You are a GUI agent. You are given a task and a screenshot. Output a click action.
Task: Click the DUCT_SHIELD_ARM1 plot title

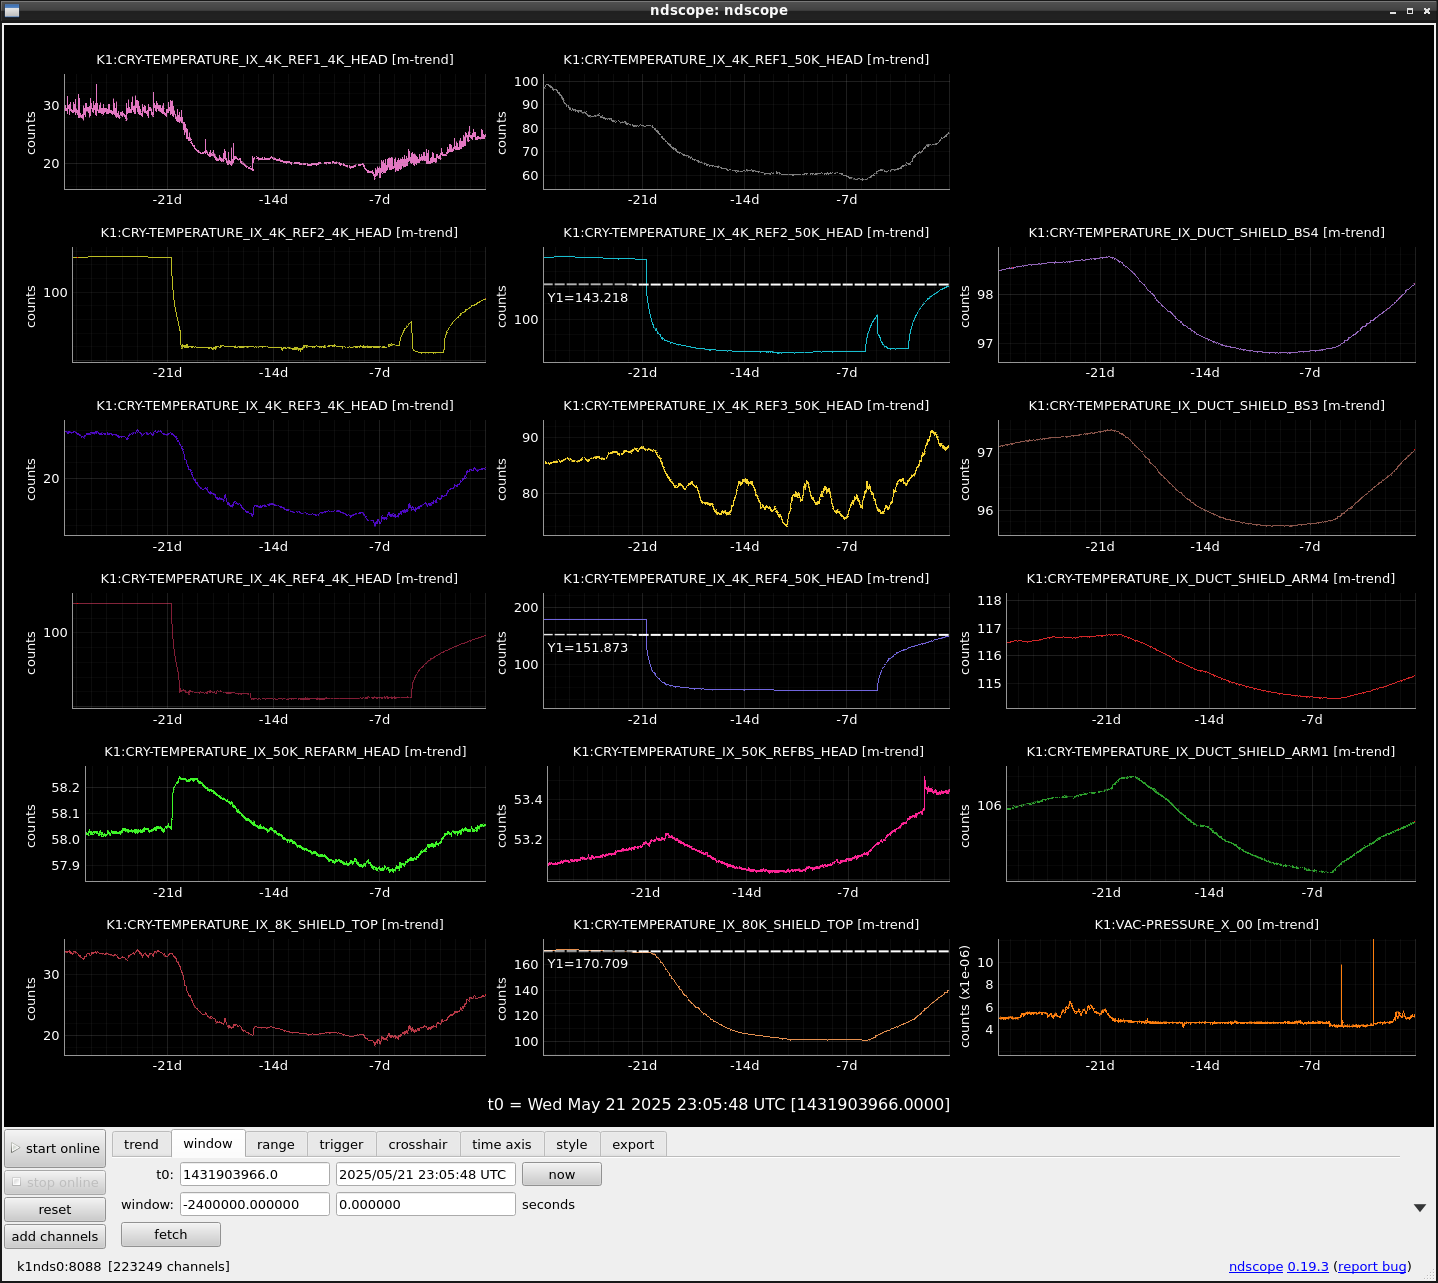1210,751
